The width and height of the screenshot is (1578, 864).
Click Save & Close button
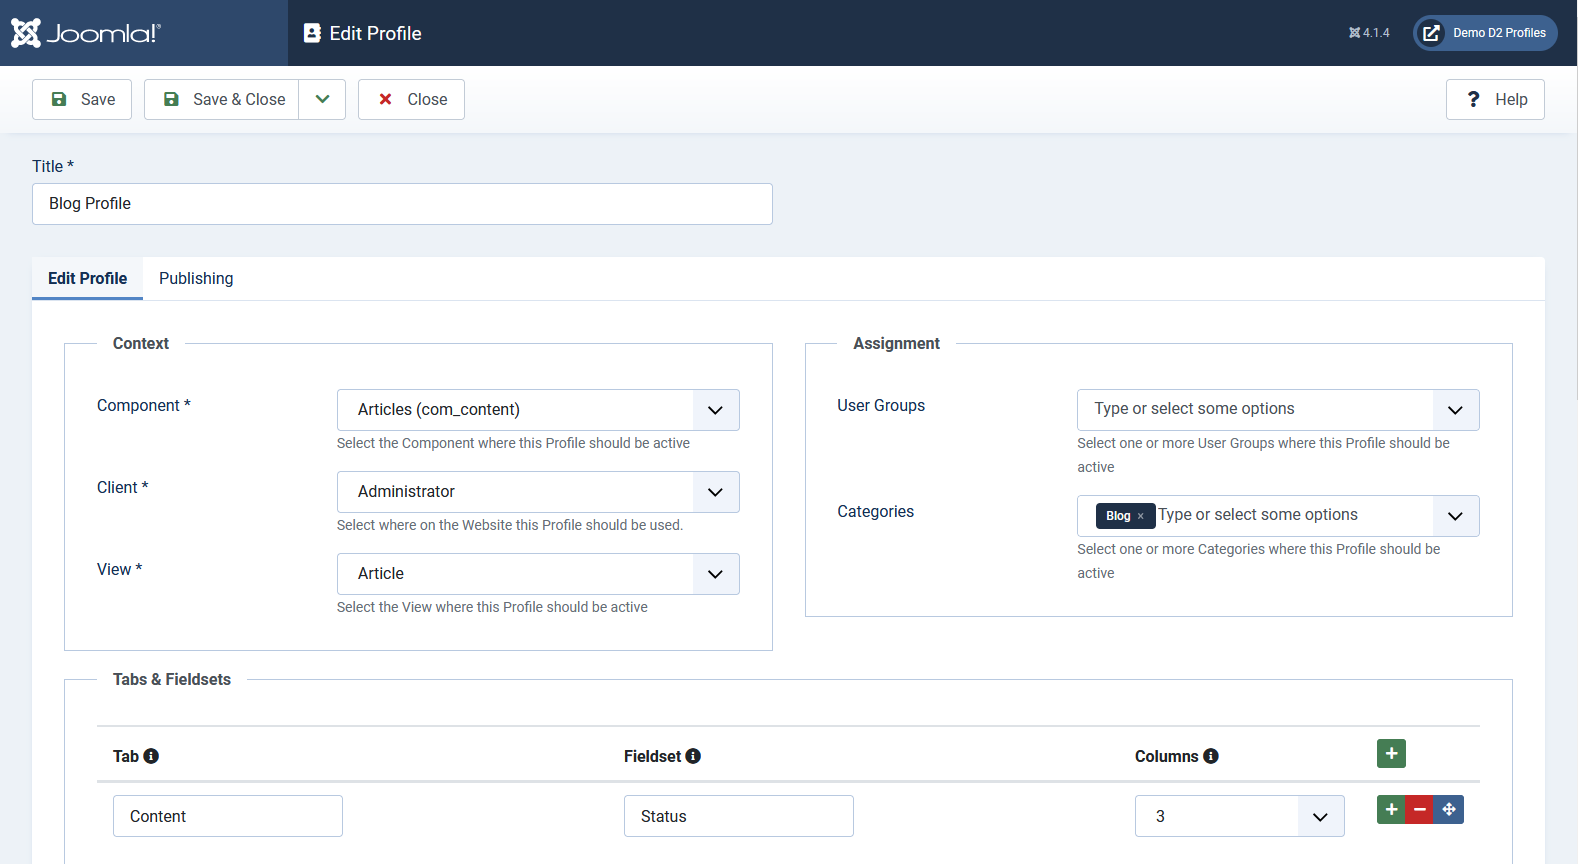tap(222, 99)
